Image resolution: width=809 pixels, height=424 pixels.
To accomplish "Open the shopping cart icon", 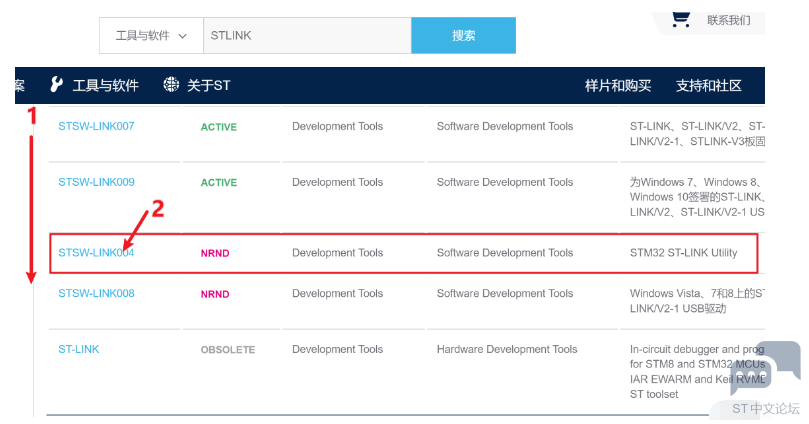I will (681, 20).
